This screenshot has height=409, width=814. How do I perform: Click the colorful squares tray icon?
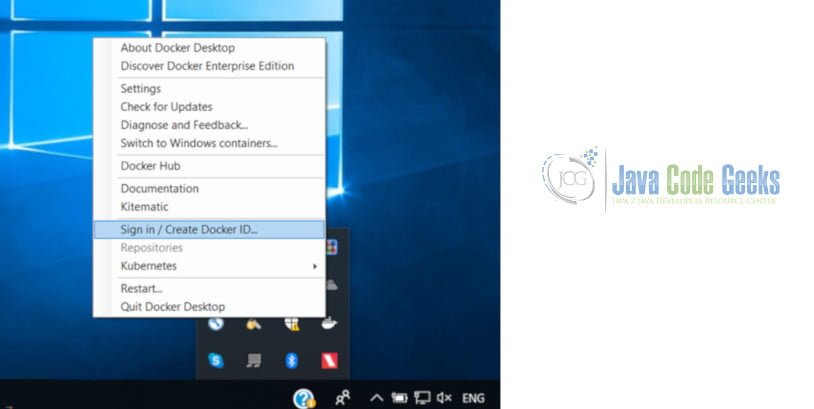click(332, 247)
